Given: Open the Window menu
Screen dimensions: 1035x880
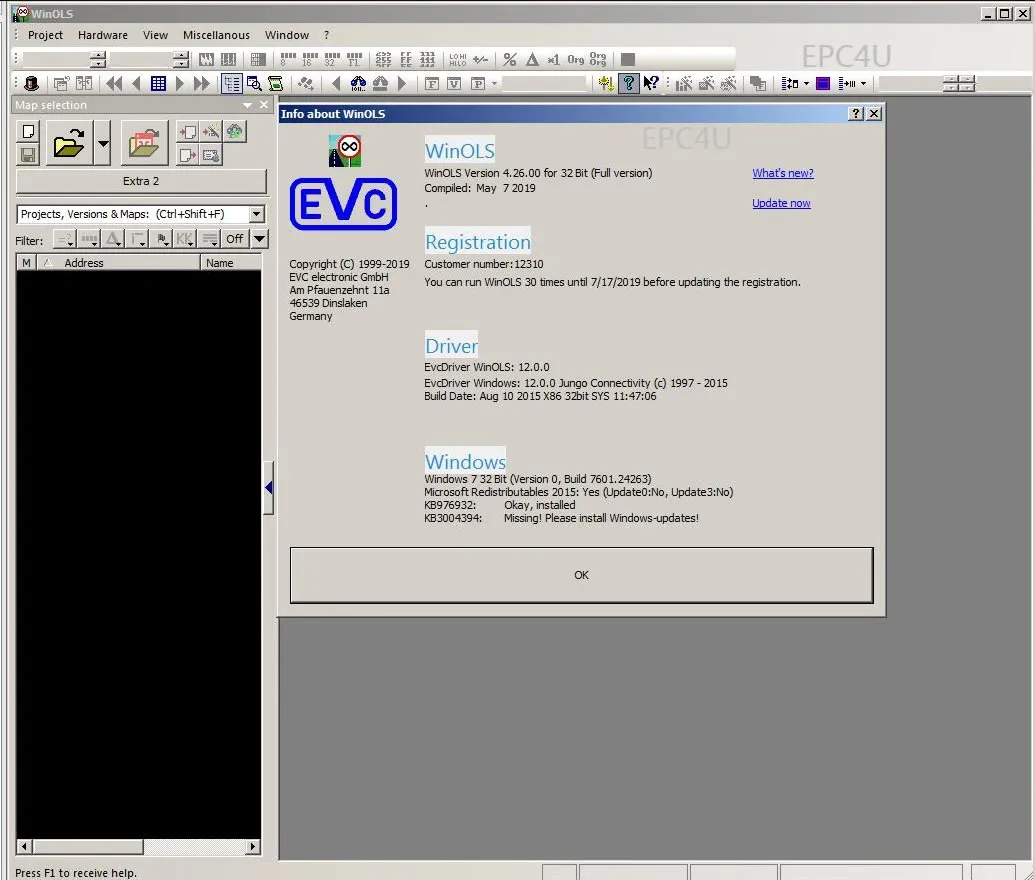Looking at the screenshot, I should tap(286, 35).
